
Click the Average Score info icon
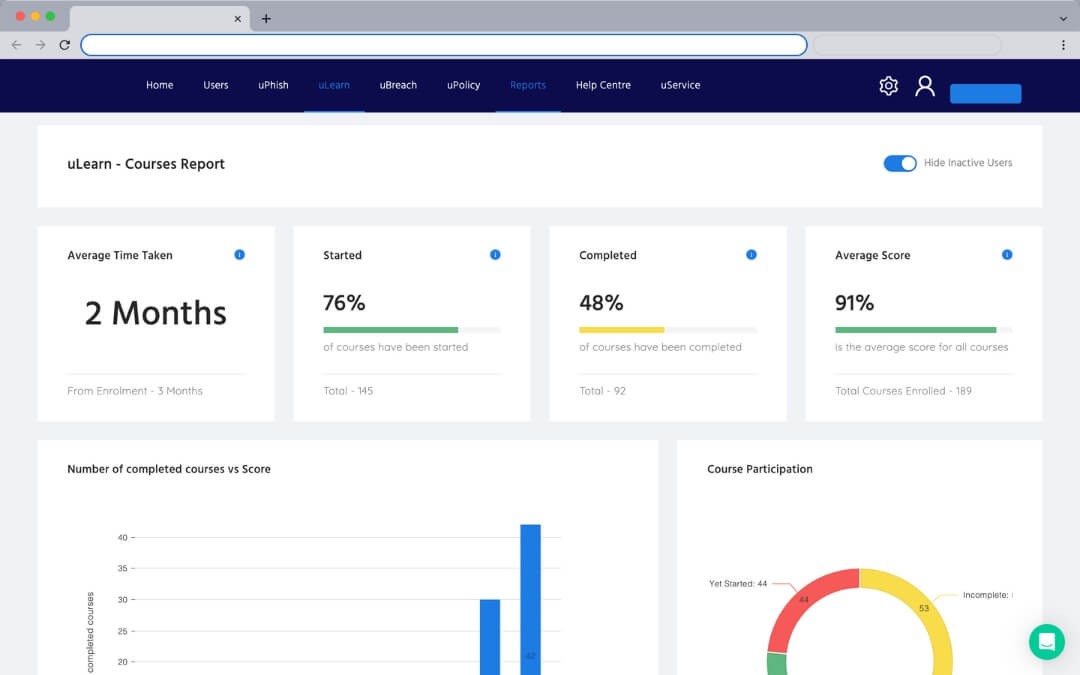(x=1007, y=255)
